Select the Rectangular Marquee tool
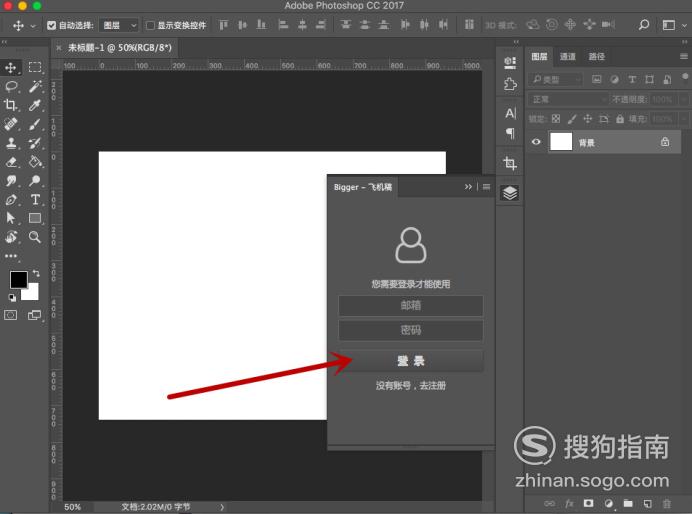Image resolution: width=692 pixels, height=514 pixels. click(35, 67)
